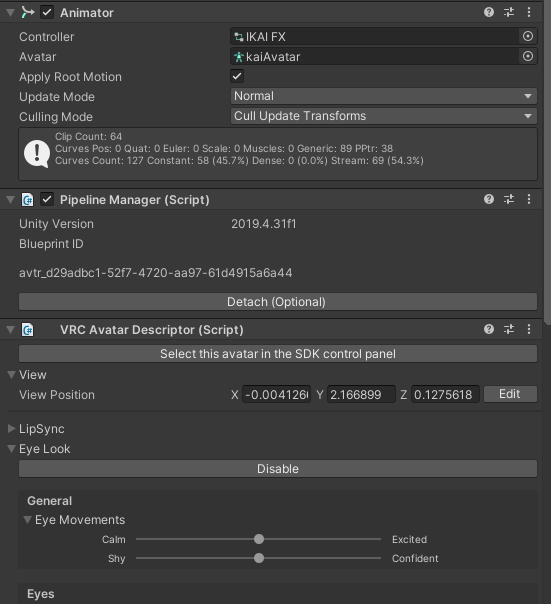551x604 pixels.
Task: Uncheck Apply Root Motion
Action: tap(237, 76)
